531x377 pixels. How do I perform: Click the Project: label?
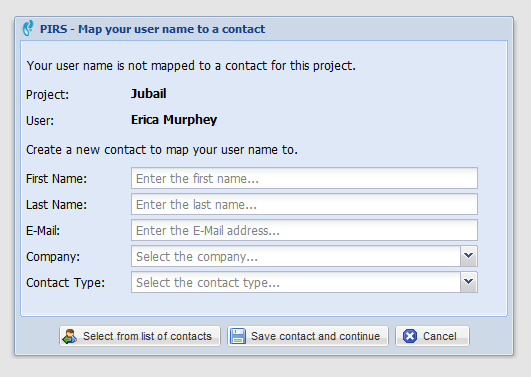(x=47, y=95)
